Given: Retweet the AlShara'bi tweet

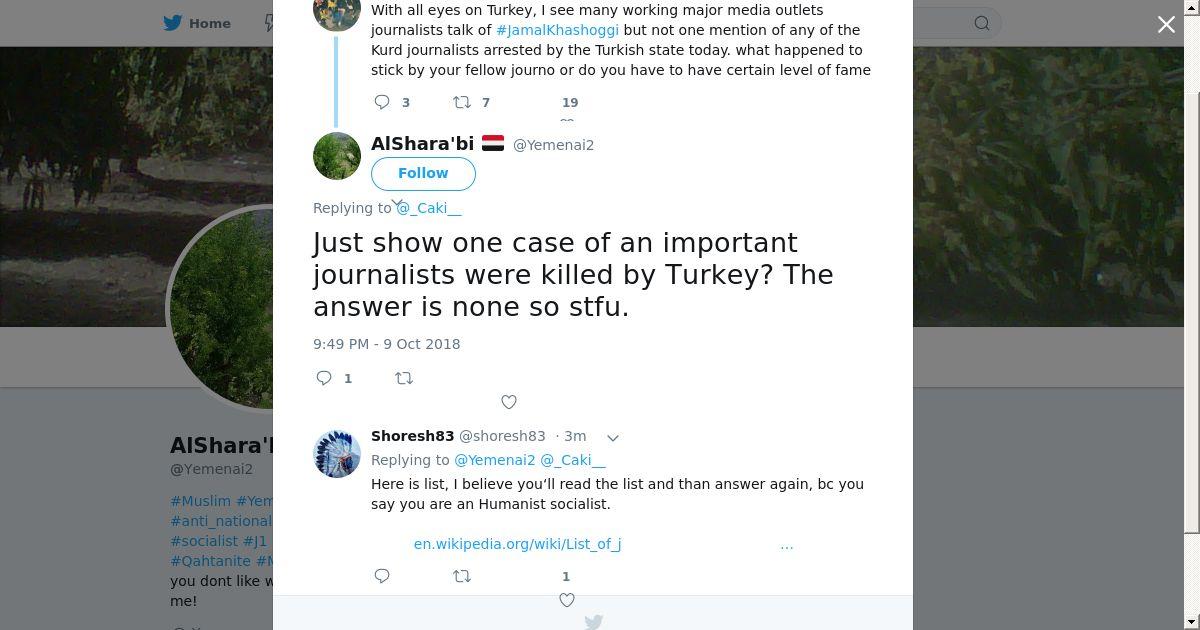Looking at the screenshot, I should pyautogui.click(x=404, y=378).
